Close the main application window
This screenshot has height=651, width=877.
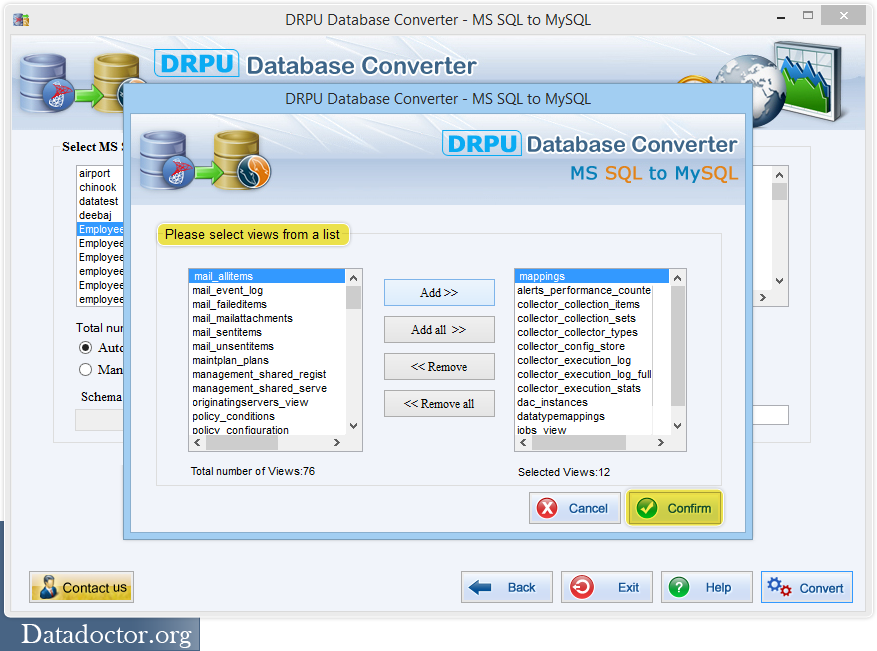click(843, 16)
